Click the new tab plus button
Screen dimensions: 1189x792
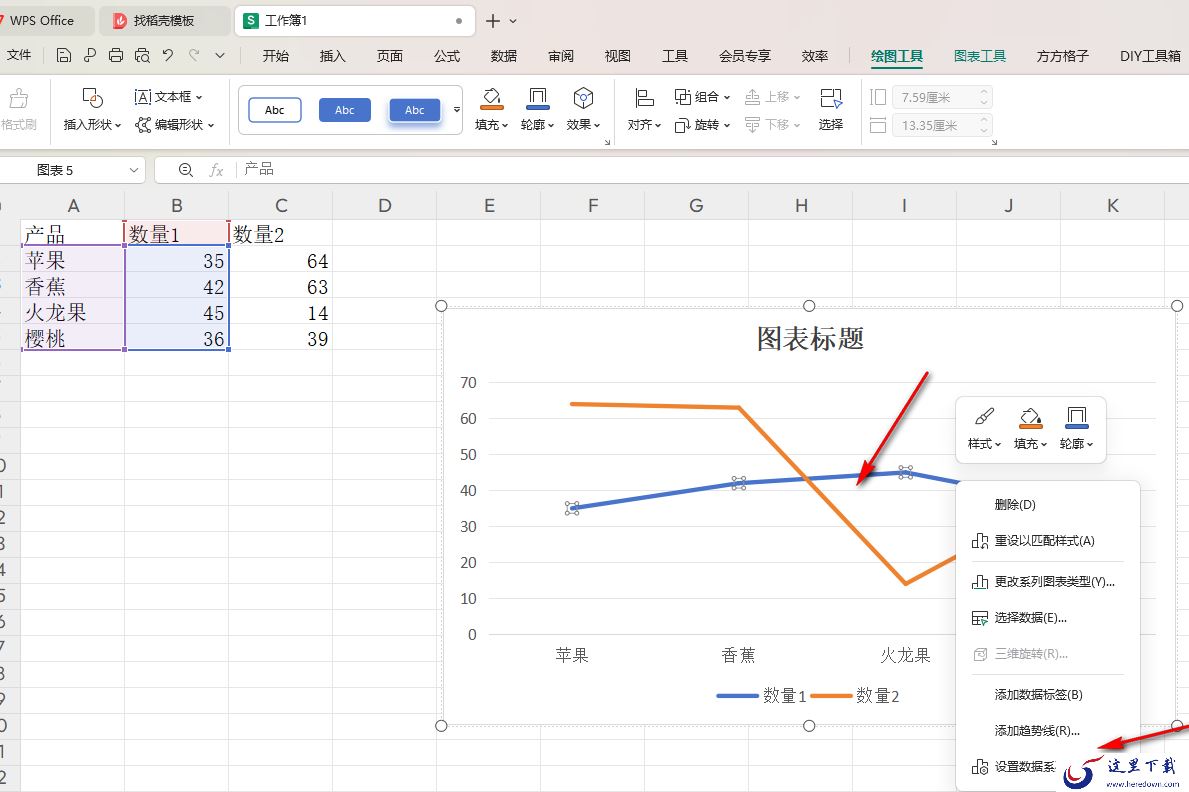(x=493, y=21)
